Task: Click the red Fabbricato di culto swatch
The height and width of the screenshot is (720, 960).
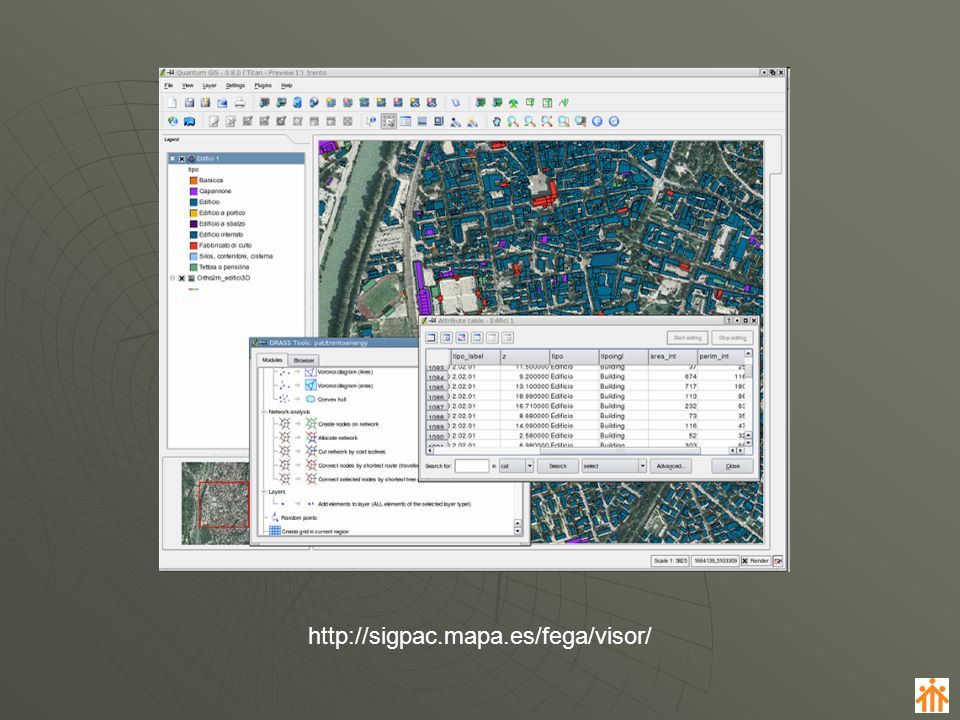Action: tap(193, 246)
